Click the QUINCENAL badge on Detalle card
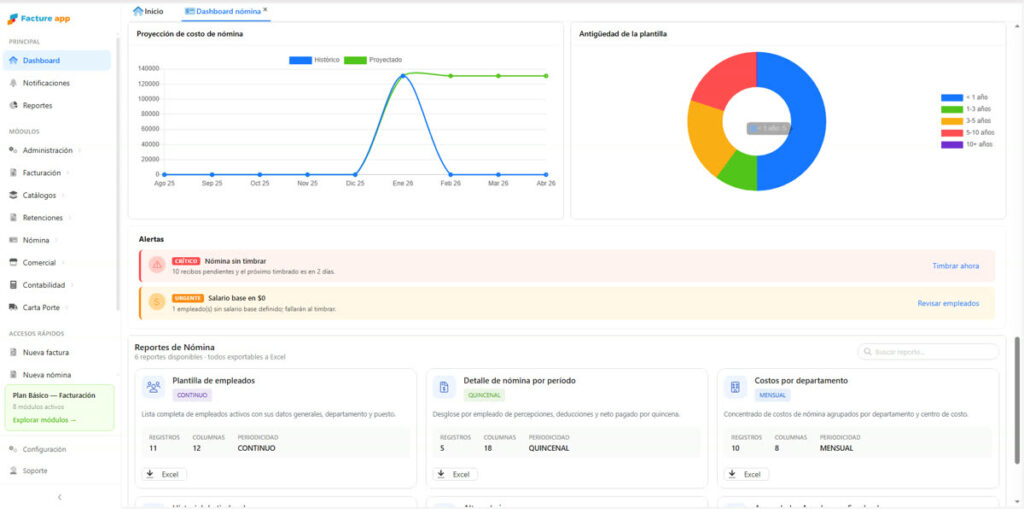Screen dimensions: 1024x509 coord(484,395)
